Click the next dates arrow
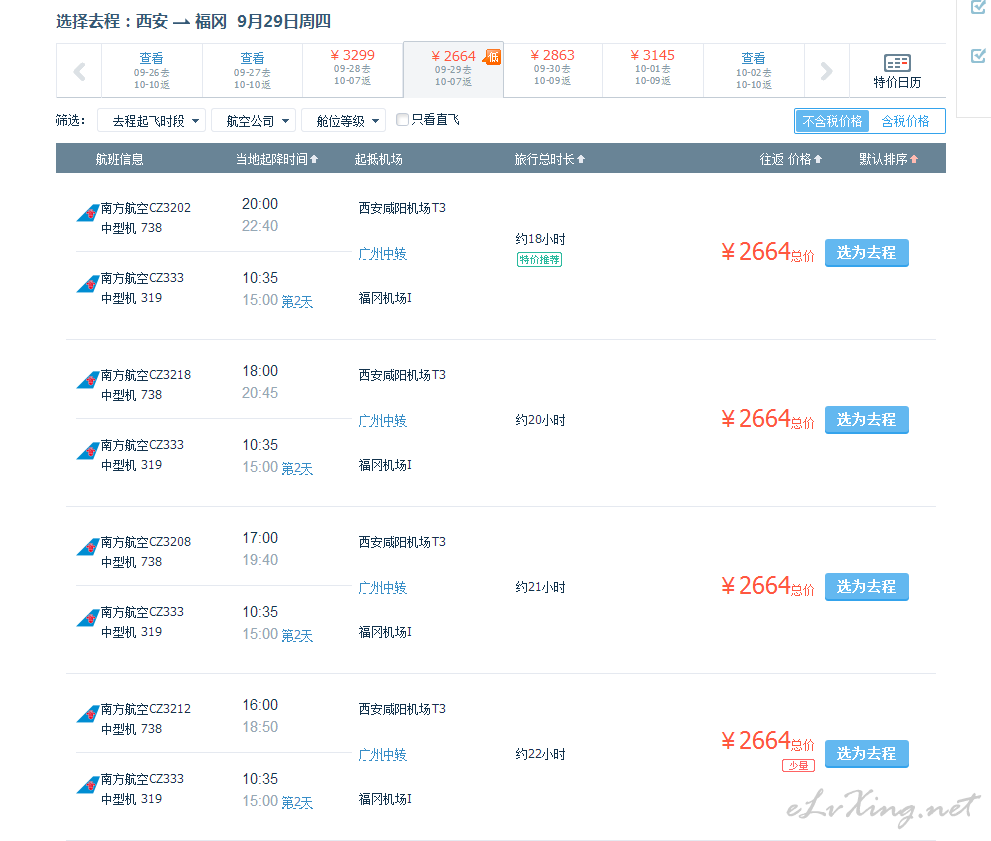Viewport: 991px width, 841px height. coord(826,71)
